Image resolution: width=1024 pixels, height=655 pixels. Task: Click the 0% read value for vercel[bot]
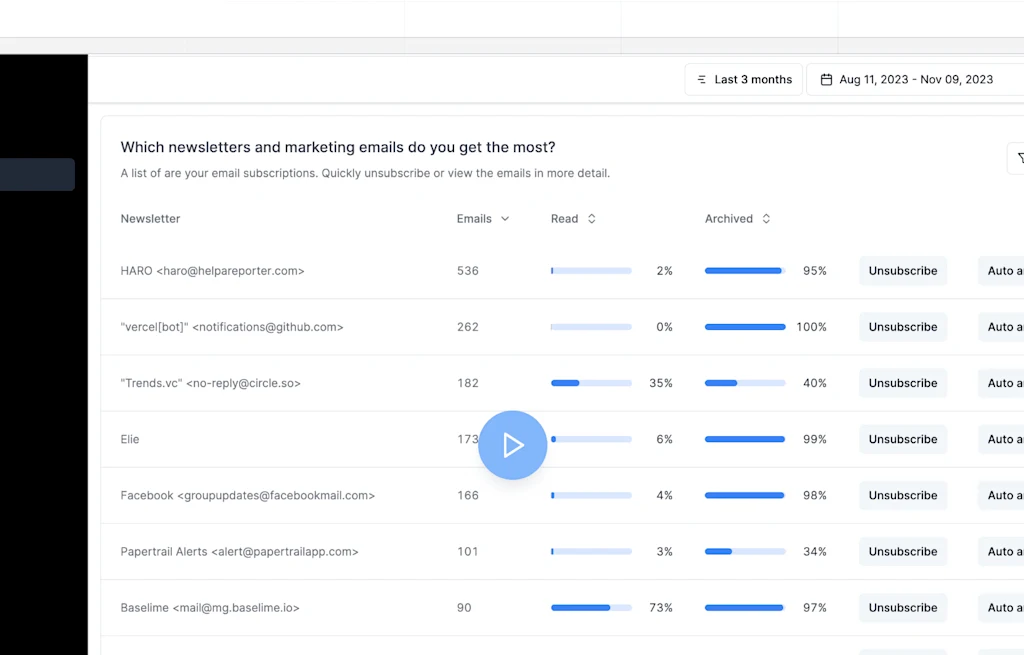664,327
